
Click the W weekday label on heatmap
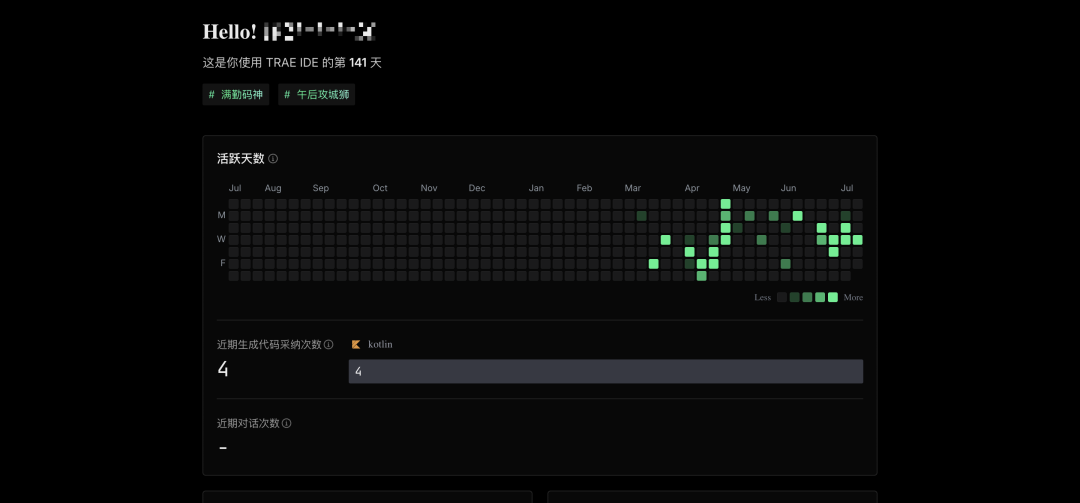[221, 240]
